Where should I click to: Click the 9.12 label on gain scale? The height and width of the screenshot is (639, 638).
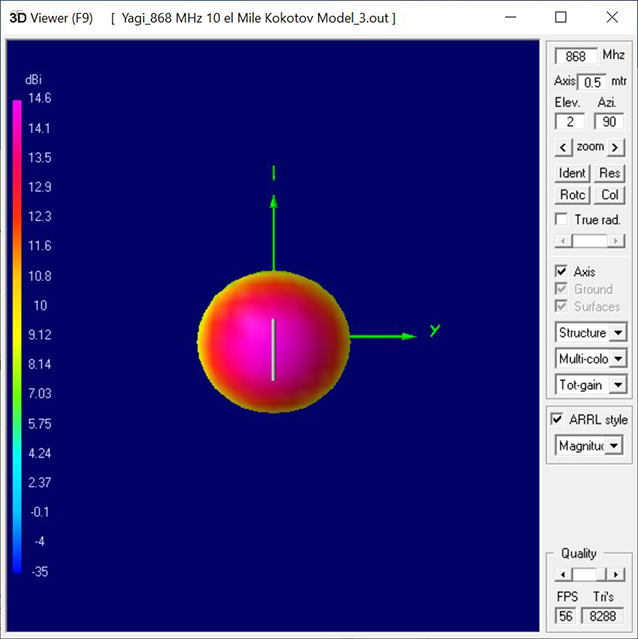click(40, 335)
